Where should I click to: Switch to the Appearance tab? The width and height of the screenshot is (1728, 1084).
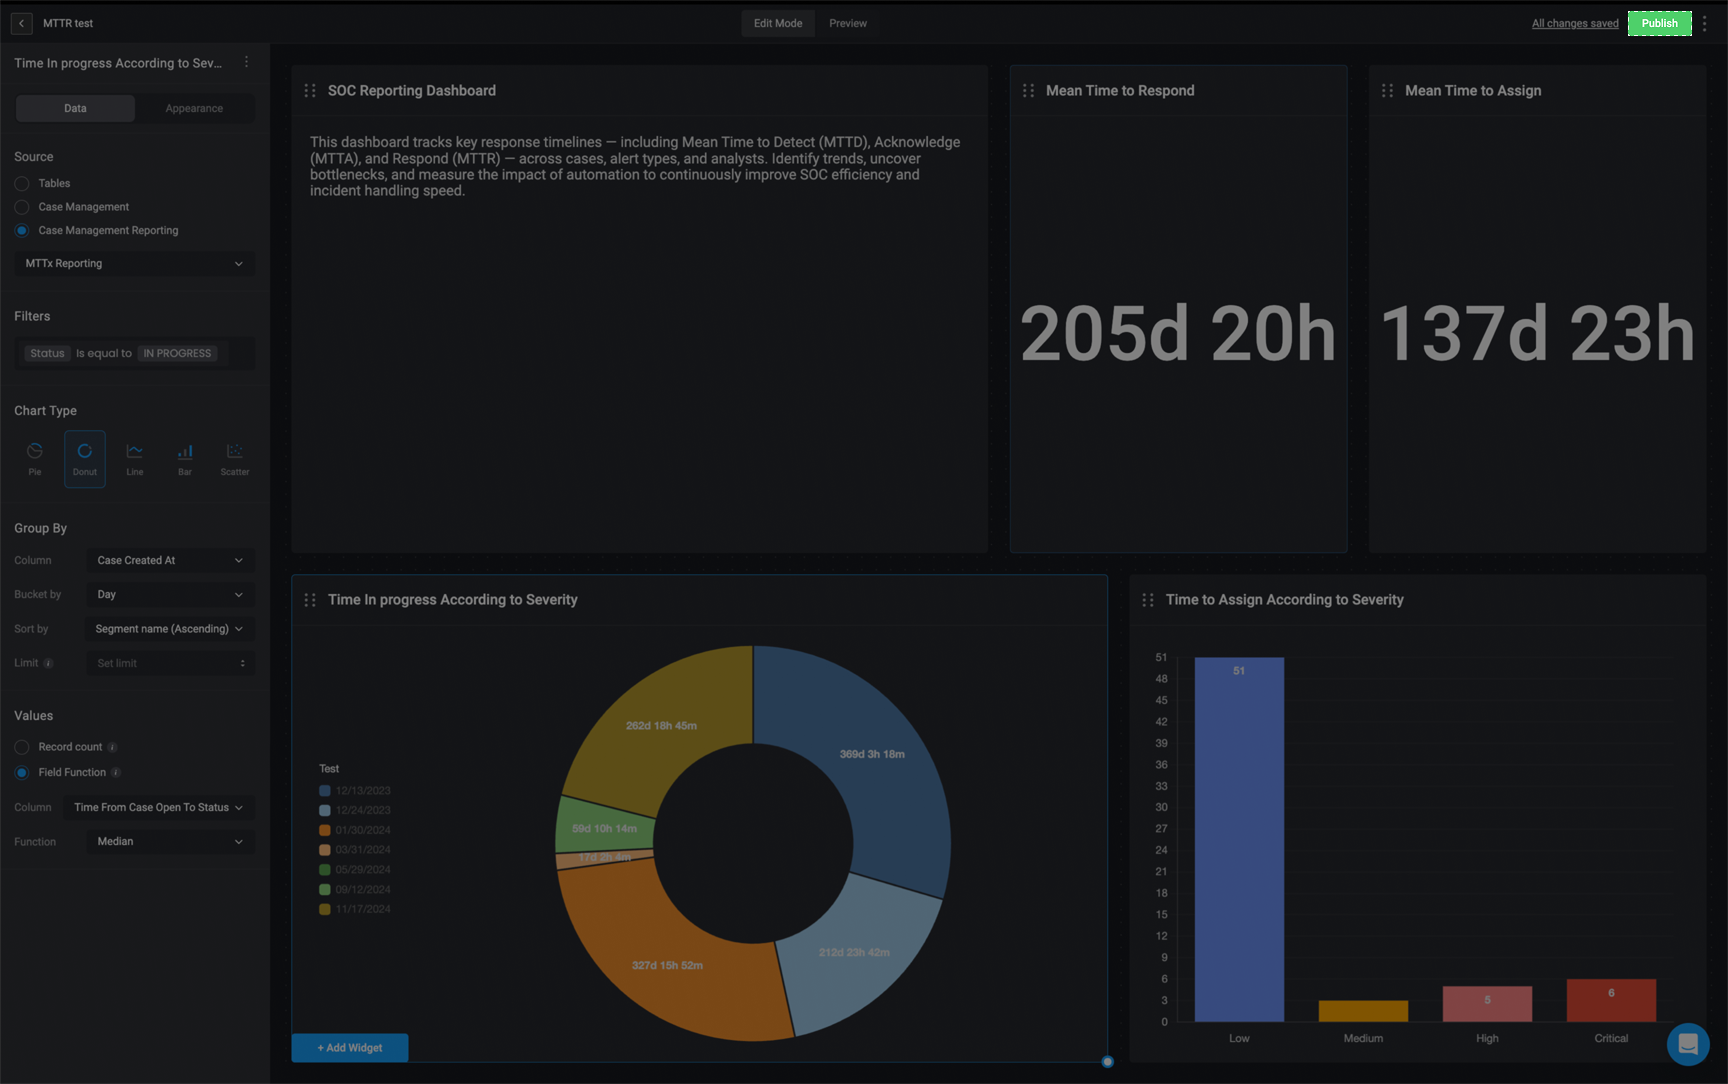point(194,108)
